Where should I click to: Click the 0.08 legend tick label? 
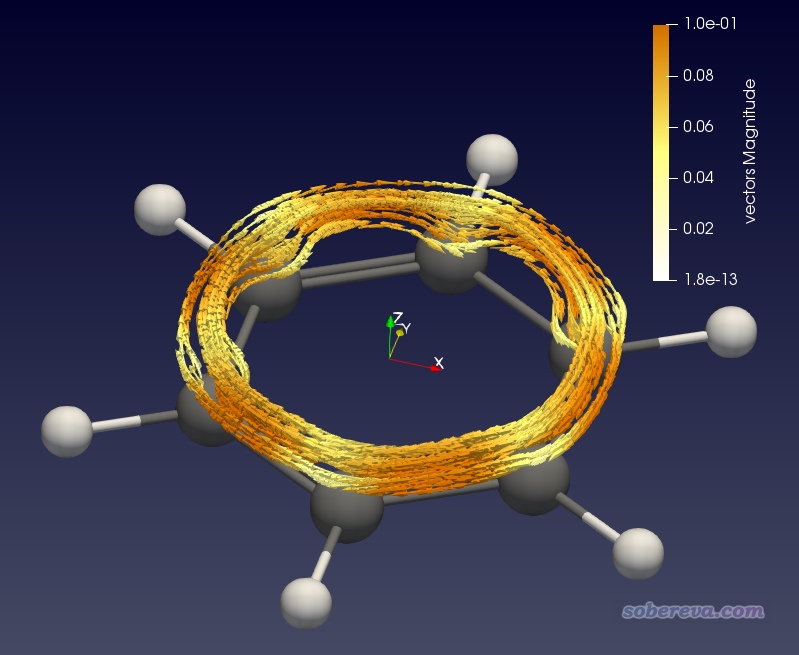698,75
